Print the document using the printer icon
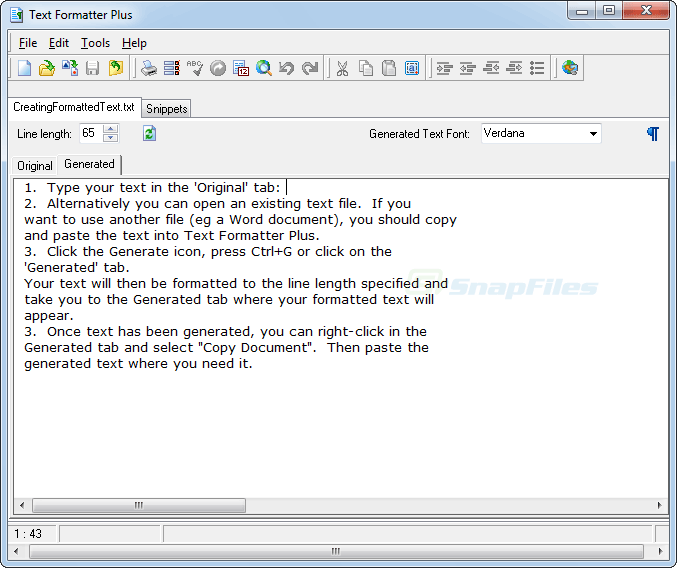This screenshot has height=568, width=677. [149, 68]
